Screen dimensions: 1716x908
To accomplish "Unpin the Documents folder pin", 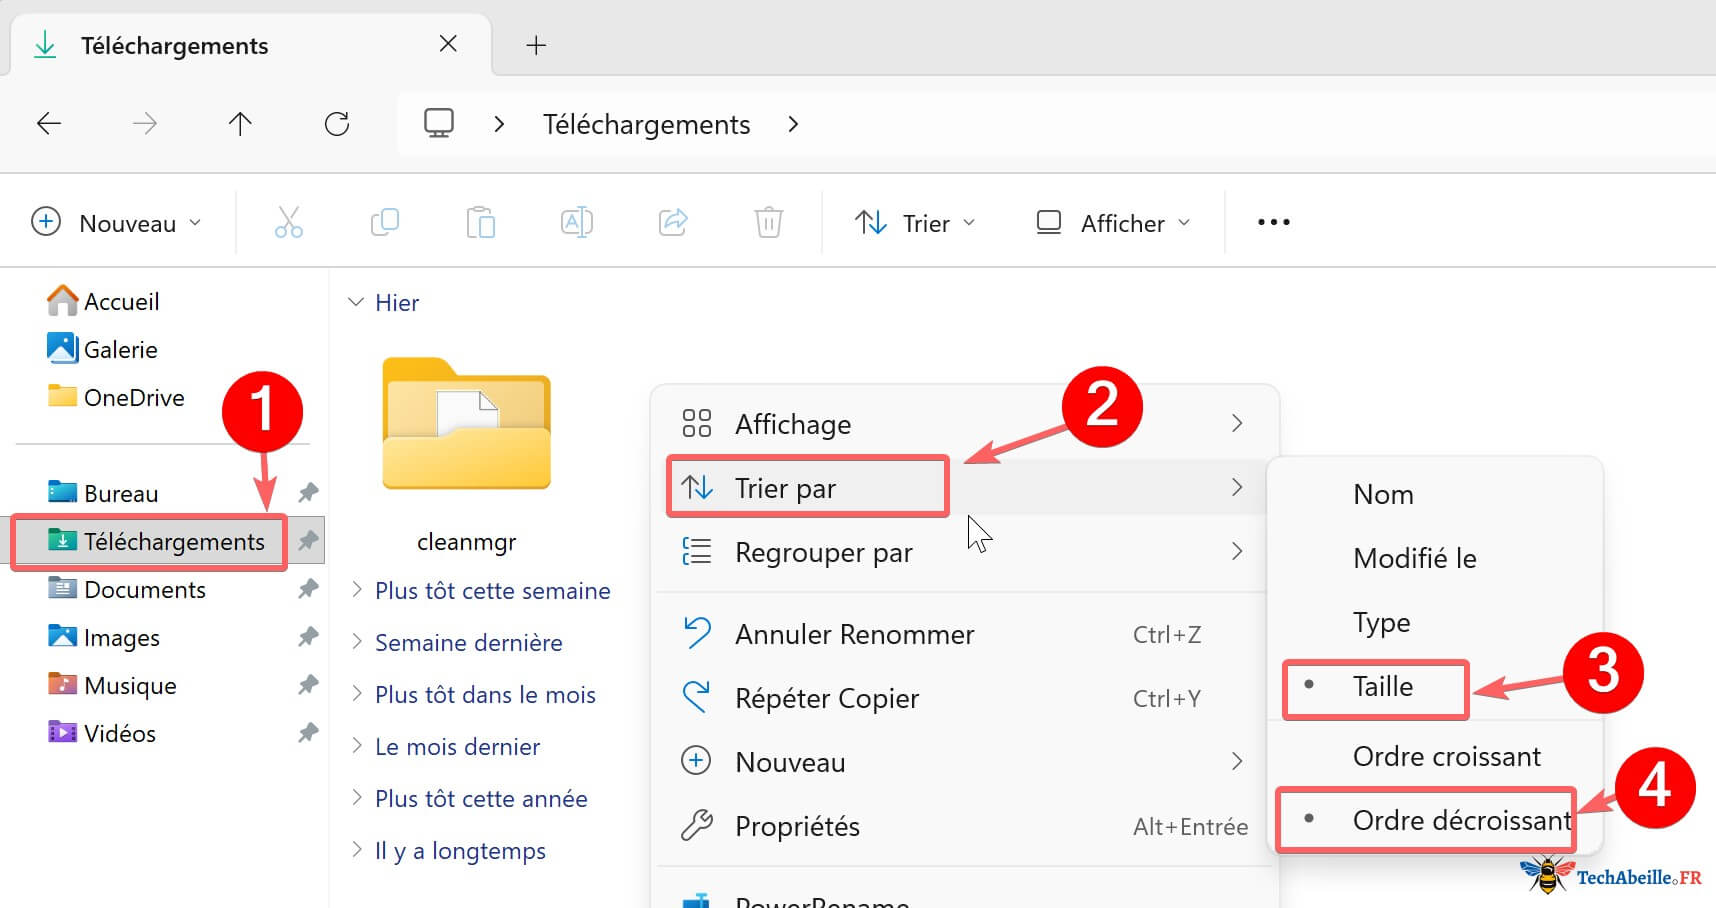I will [x=308, y=589].
